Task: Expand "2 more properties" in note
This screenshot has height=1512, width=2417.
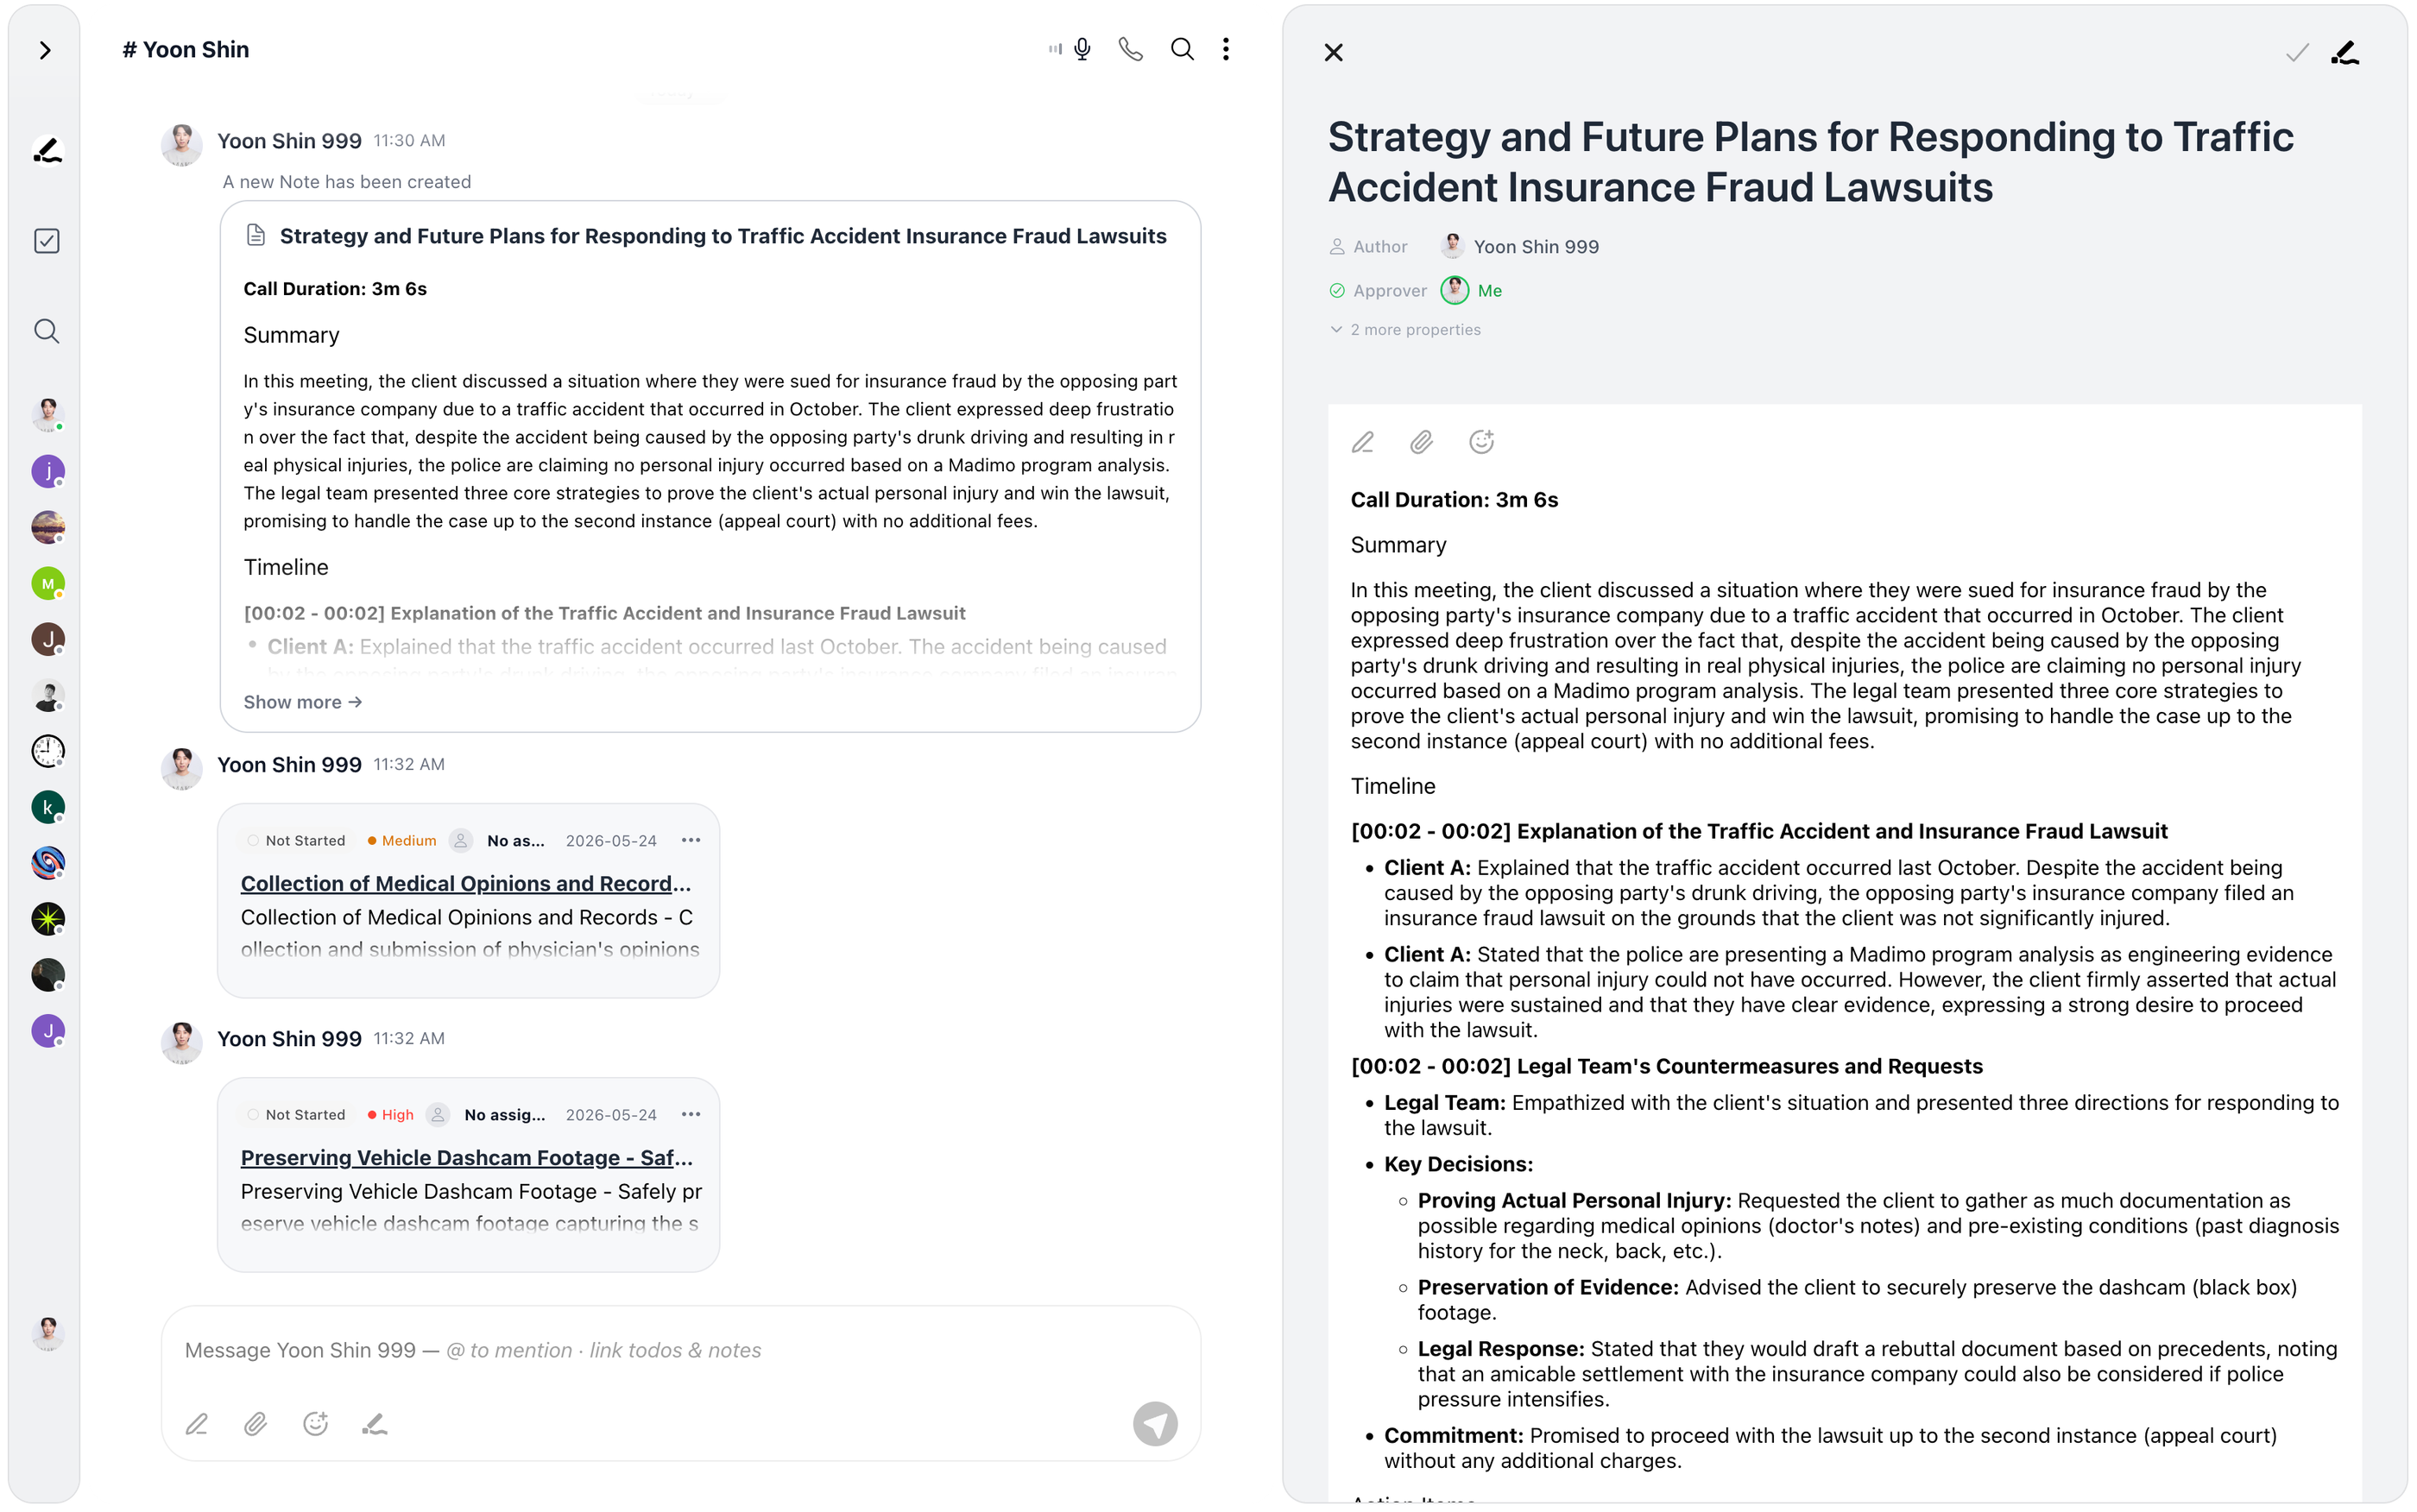Action: (x=1405, y=329)
